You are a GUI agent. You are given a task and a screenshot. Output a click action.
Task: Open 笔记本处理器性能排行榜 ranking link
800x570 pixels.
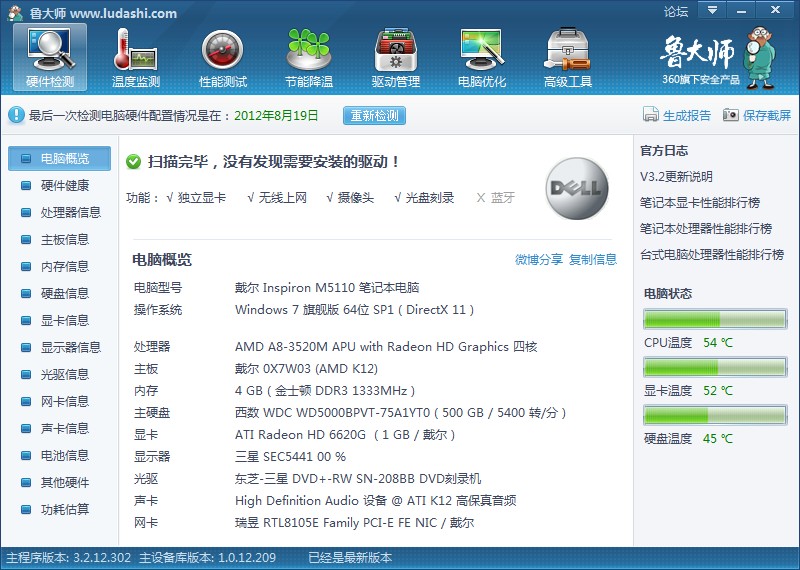[x=706, y=229]
